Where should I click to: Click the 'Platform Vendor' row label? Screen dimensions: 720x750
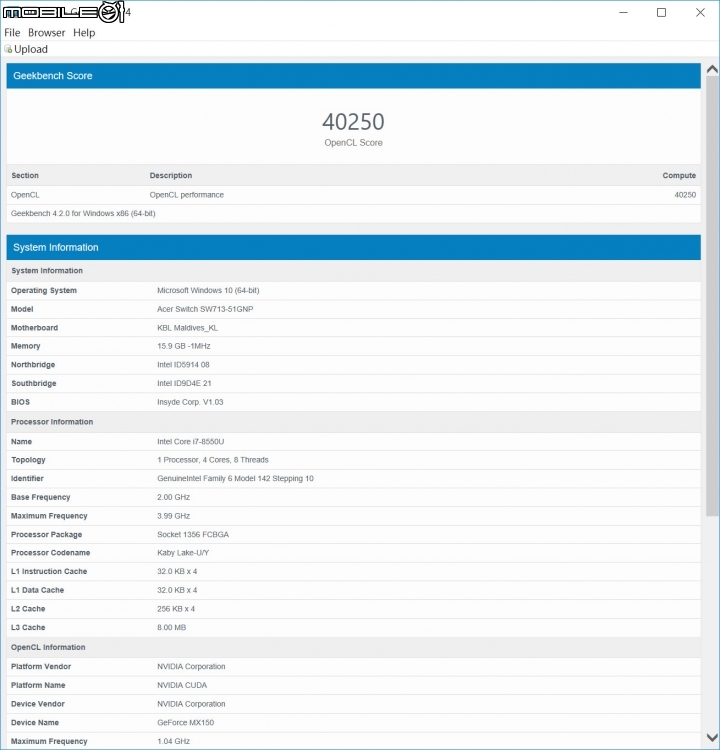(x=41, y=666)
